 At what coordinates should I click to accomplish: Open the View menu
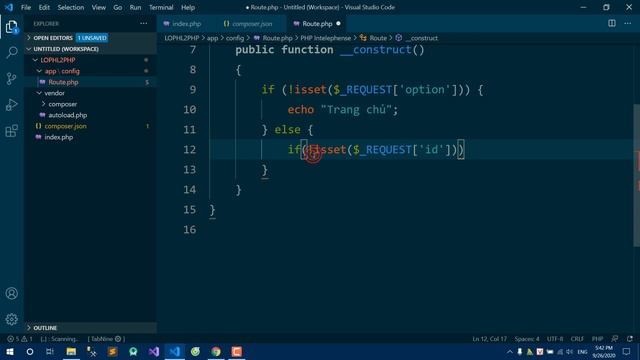(x=98, y=7)
